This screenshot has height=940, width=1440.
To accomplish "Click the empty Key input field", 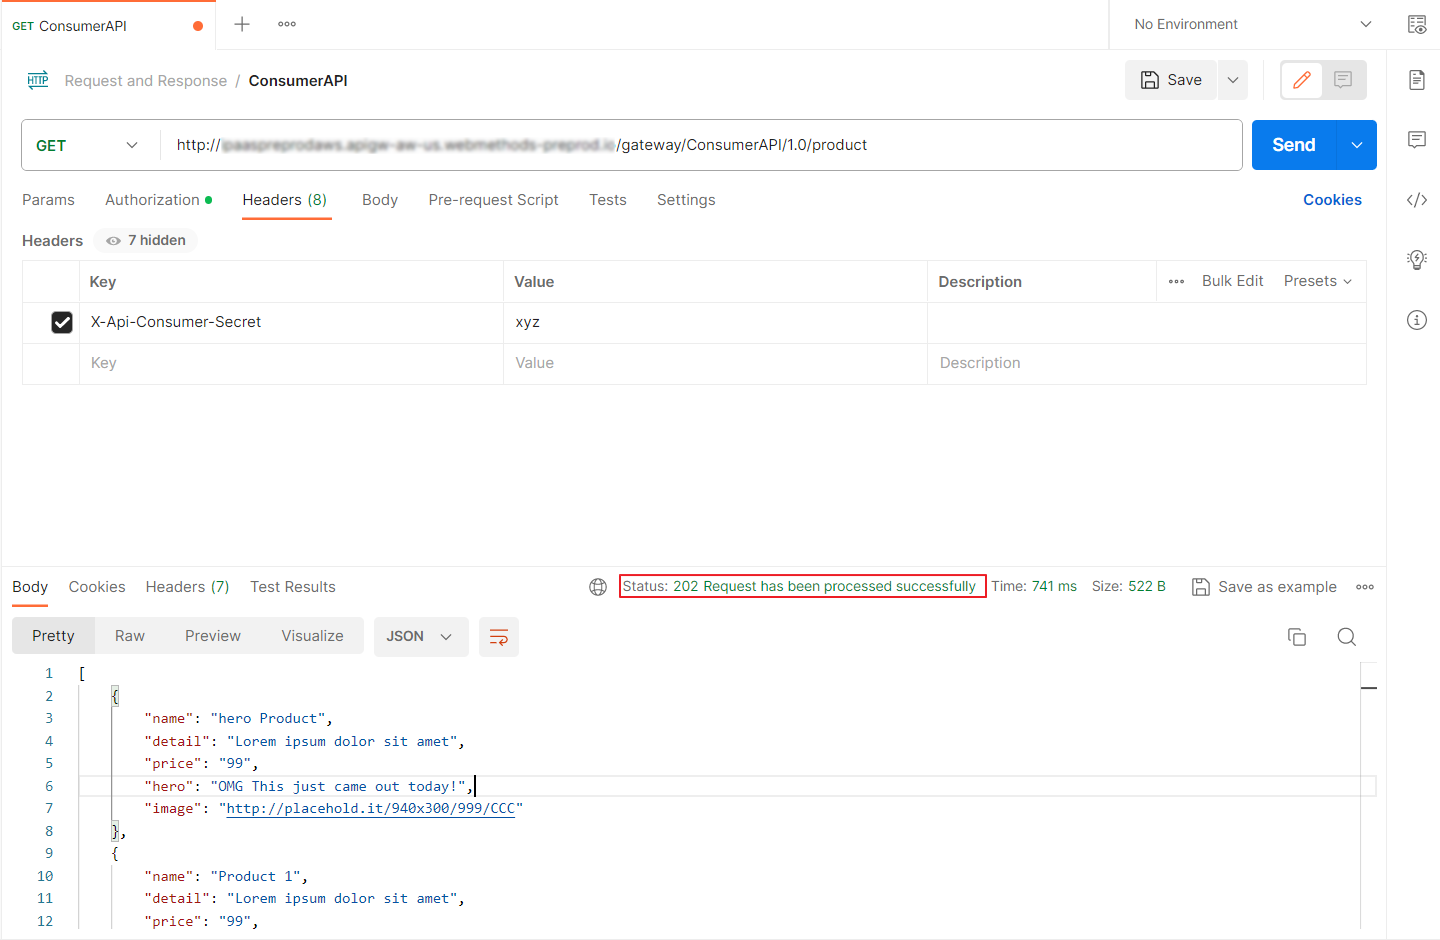I will click(x=291, y=363).
